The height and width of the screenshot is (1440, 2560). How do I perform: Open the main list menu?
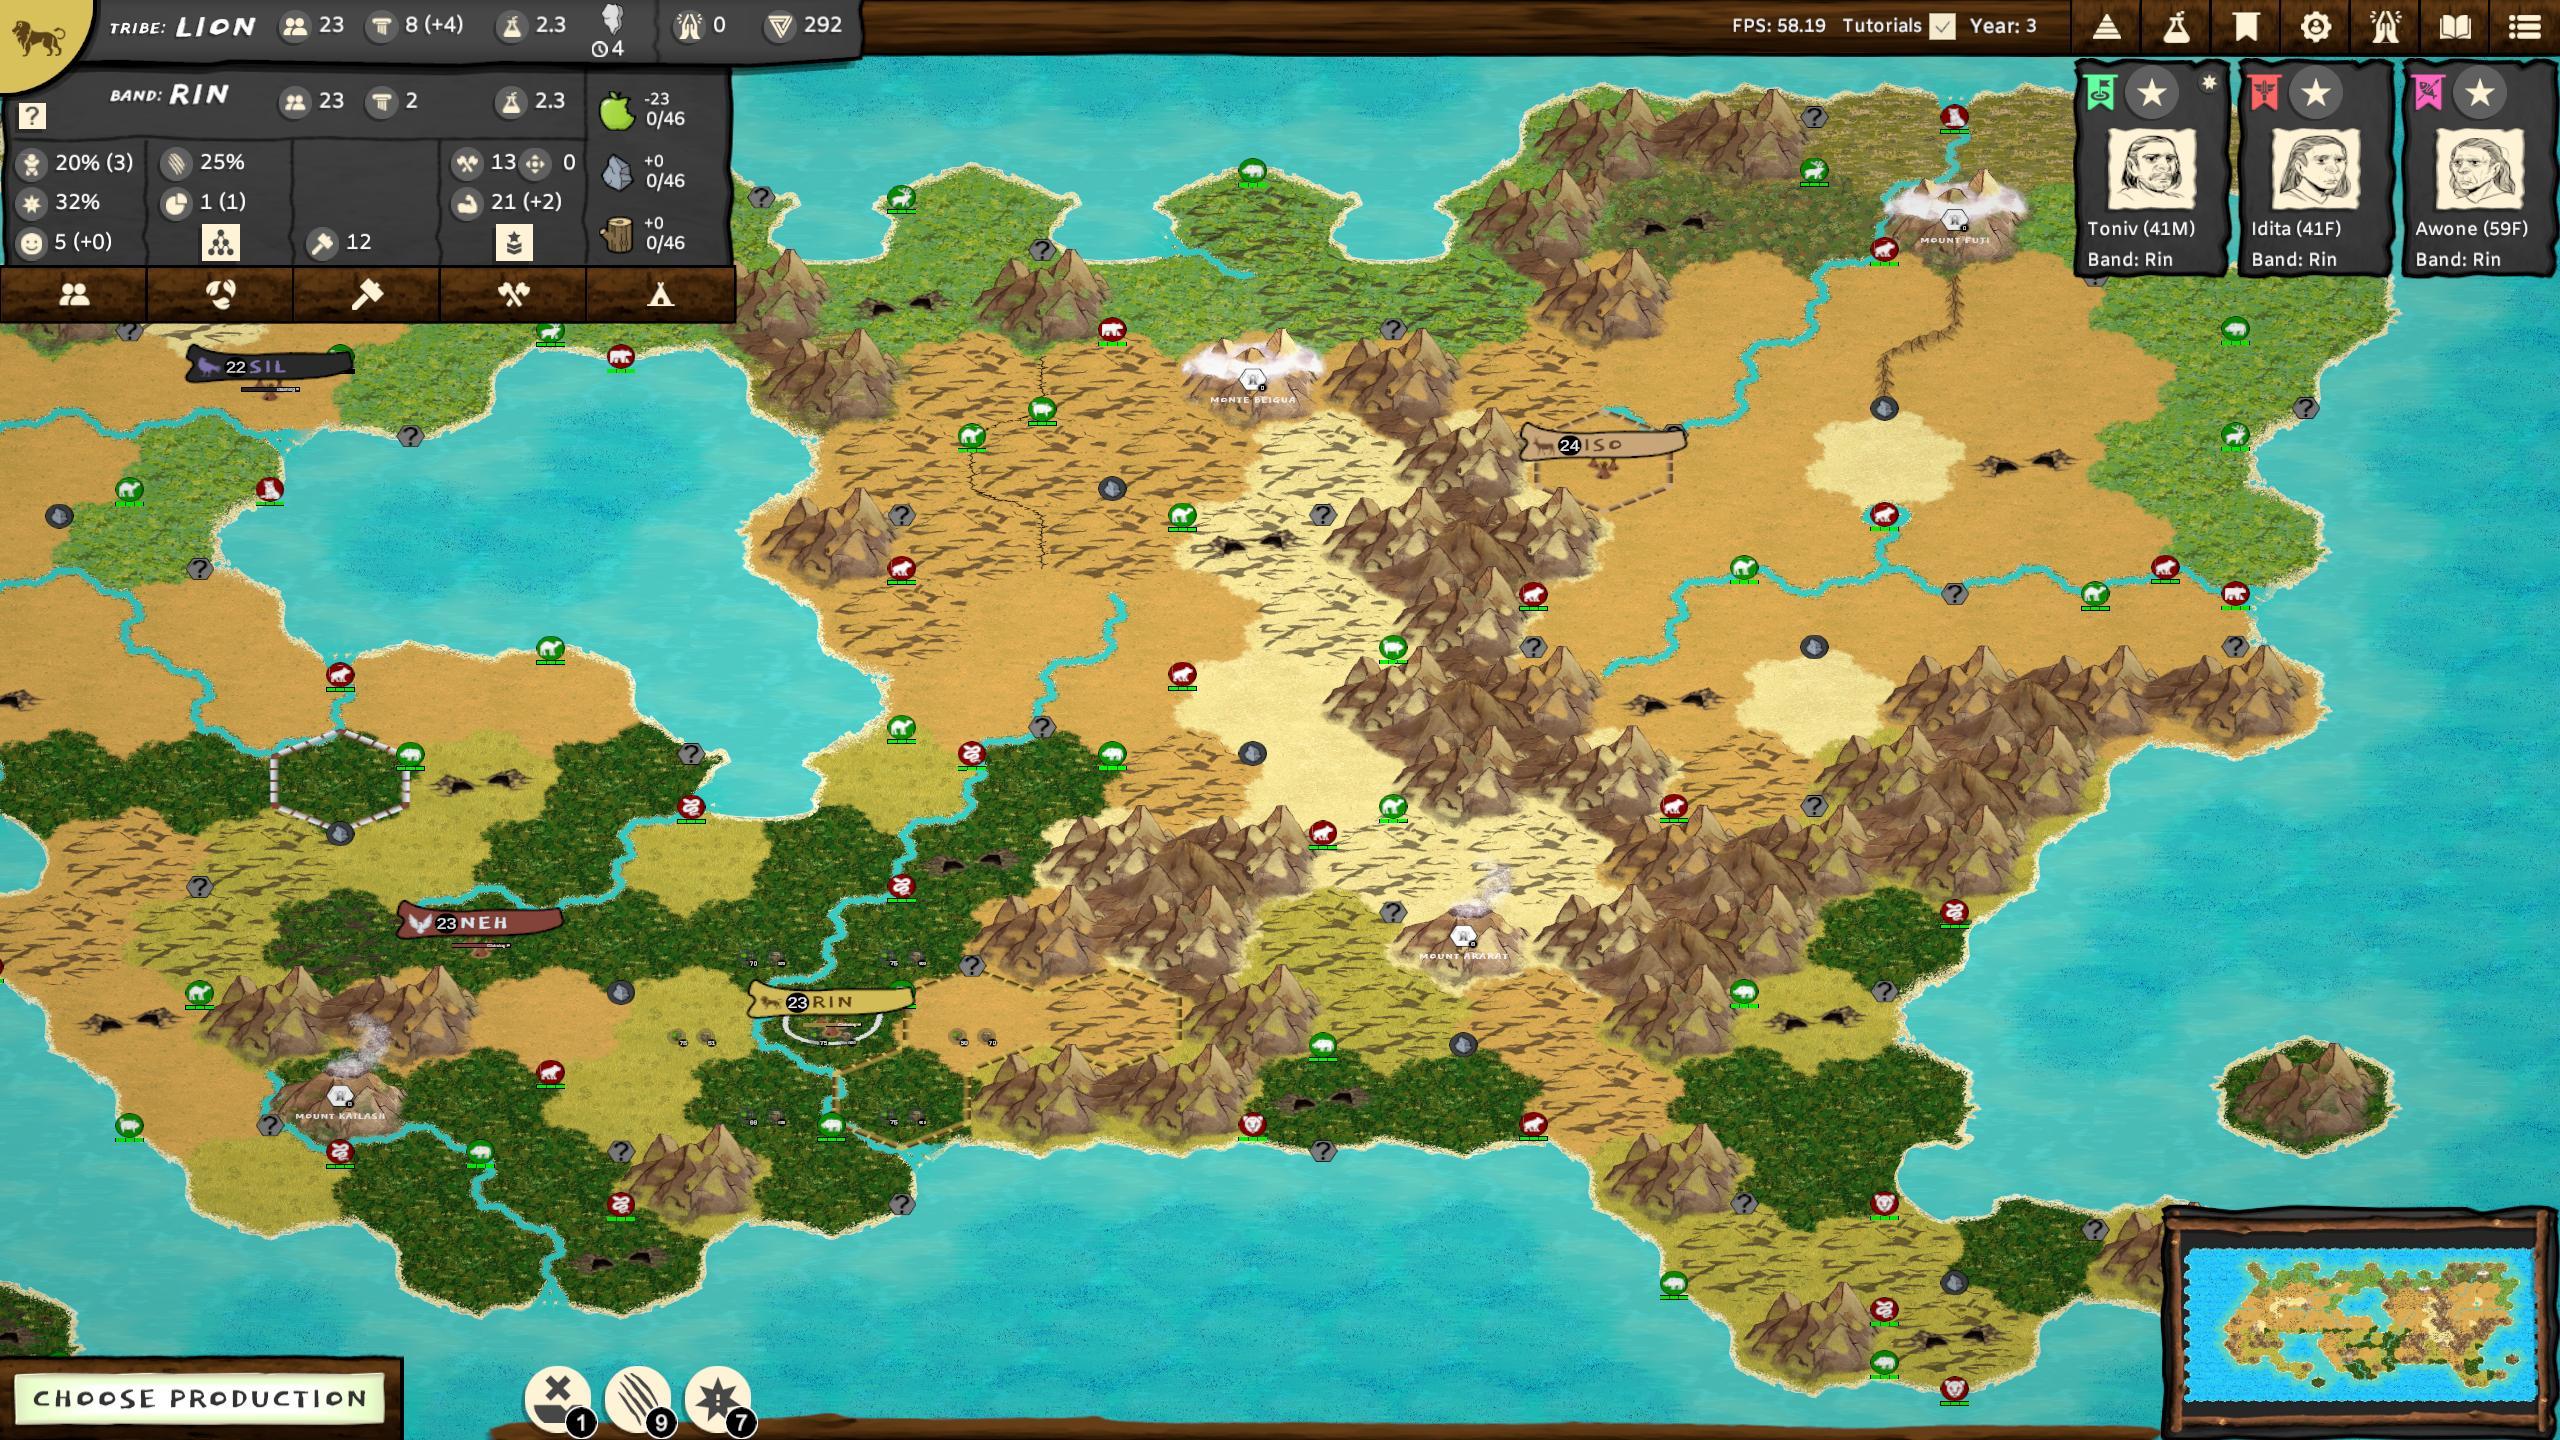pyautogui.click(x=2525, y=27)
